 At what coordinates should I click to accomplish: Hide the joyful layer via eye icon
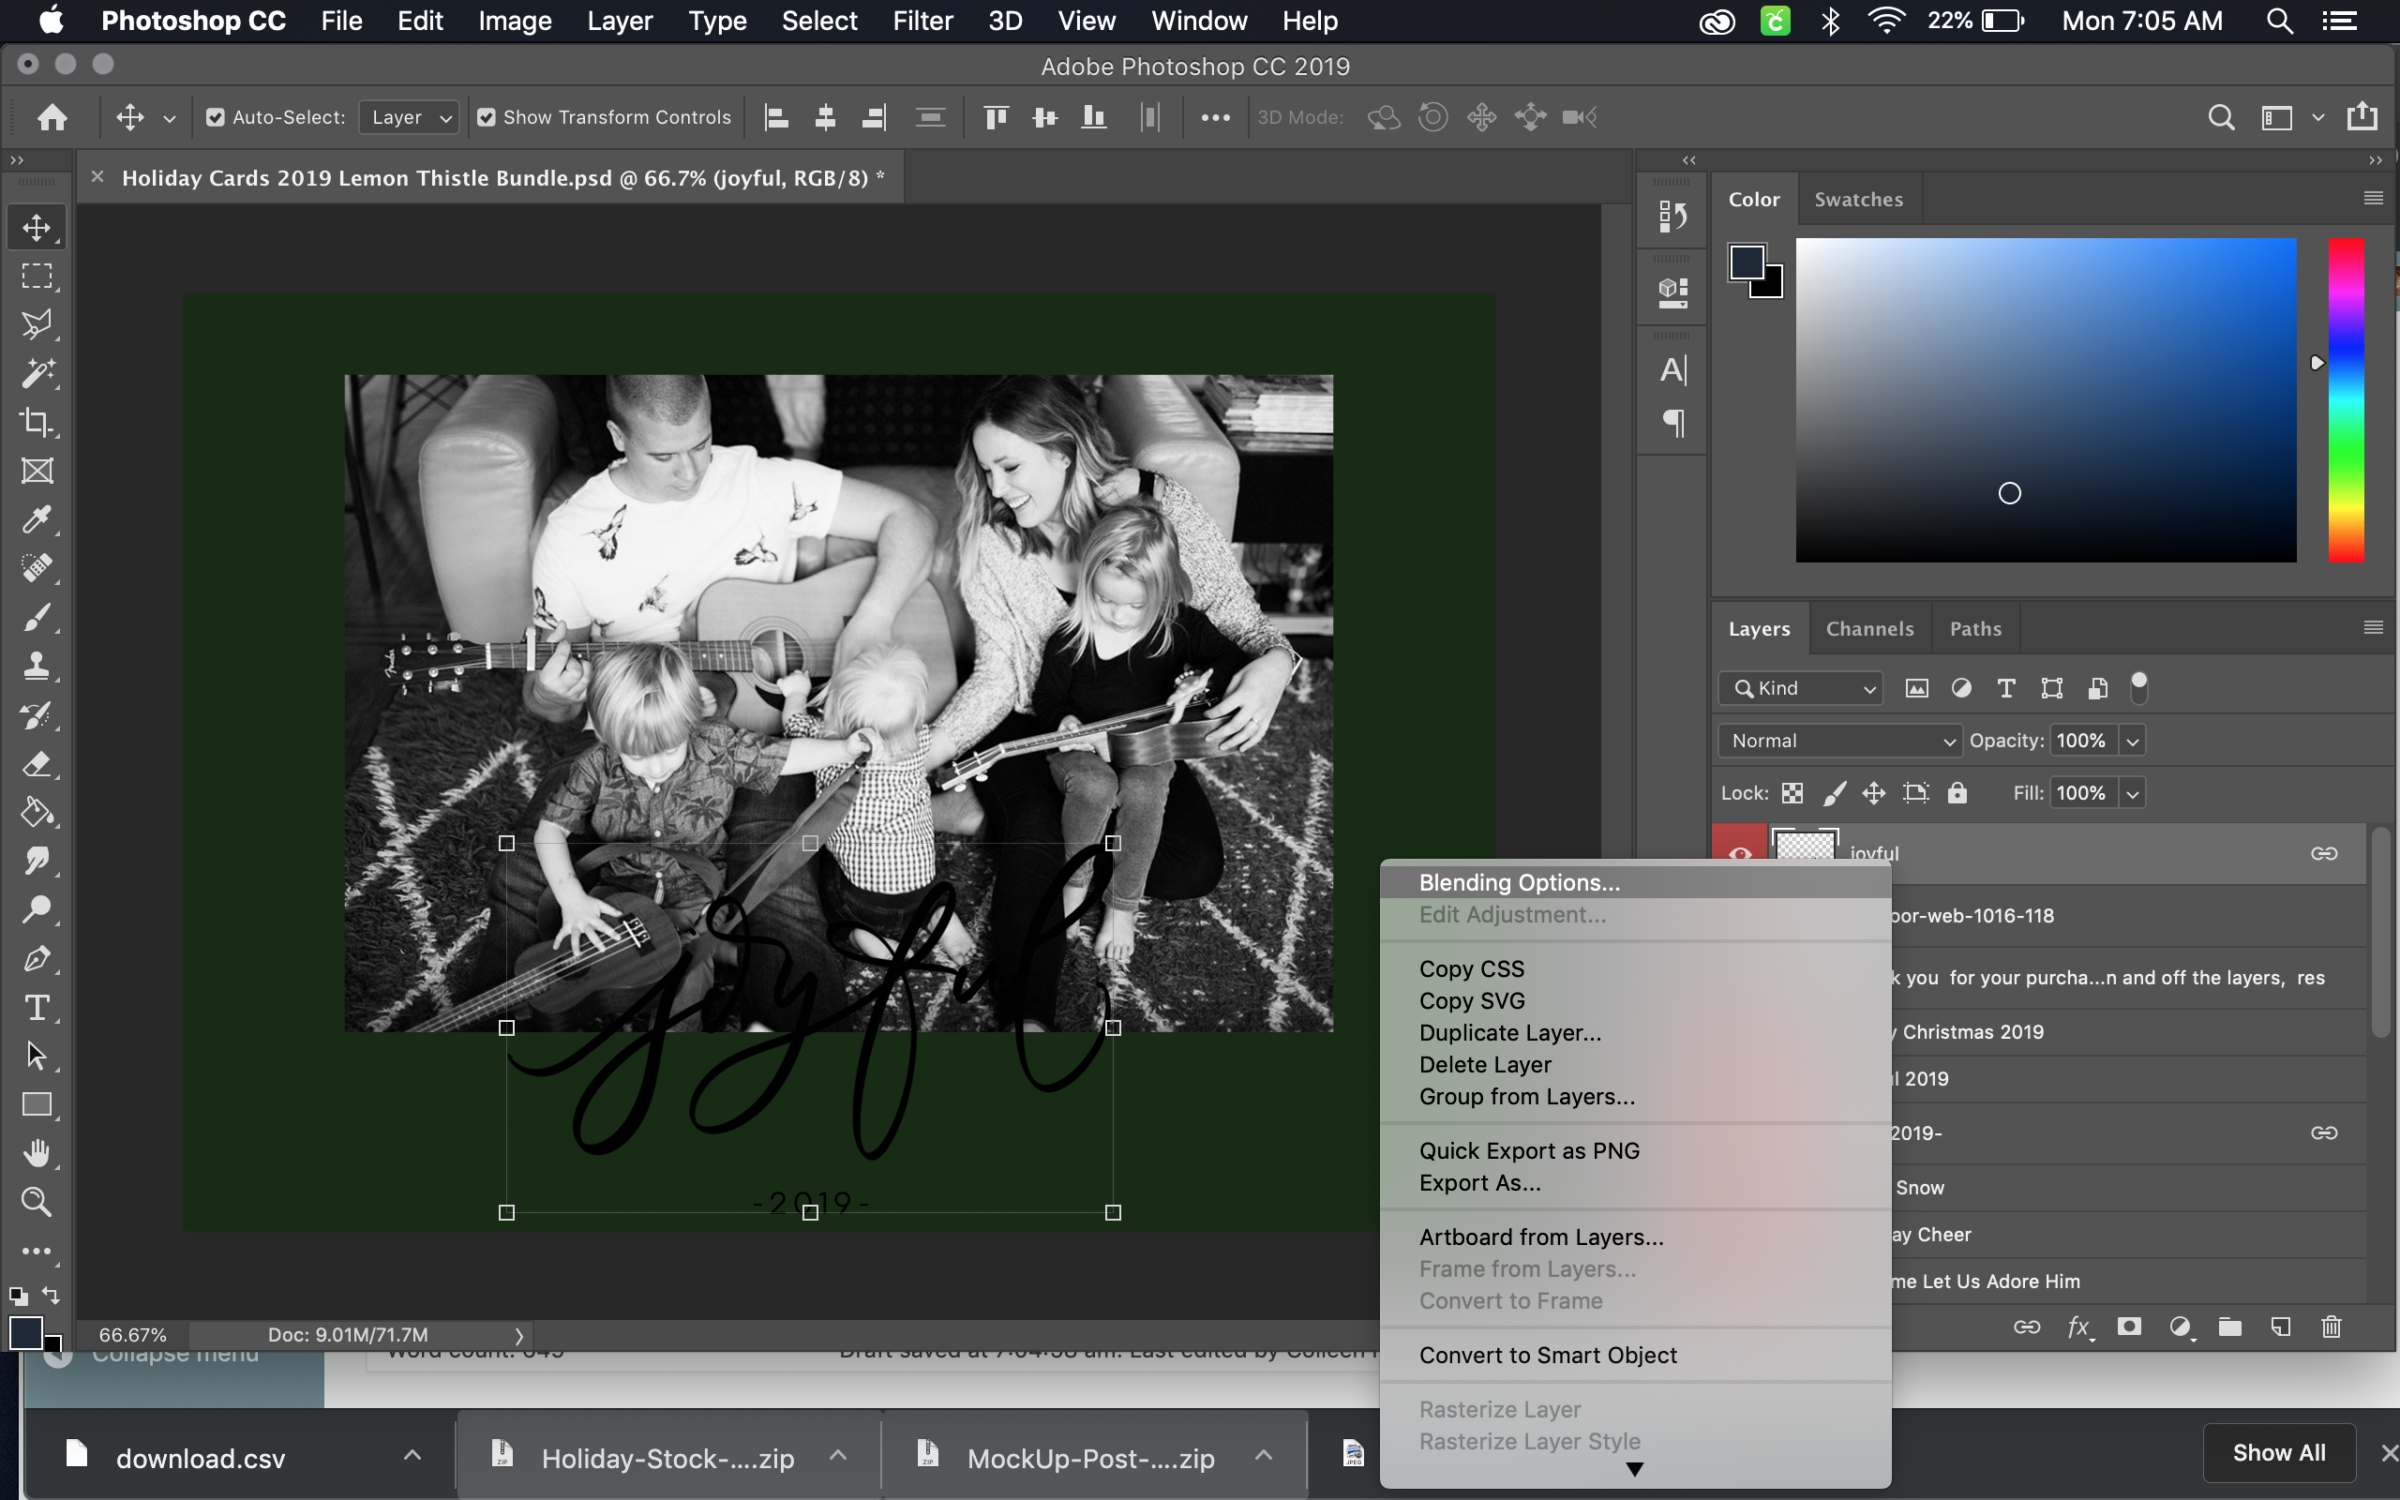tap(1739, 853)
